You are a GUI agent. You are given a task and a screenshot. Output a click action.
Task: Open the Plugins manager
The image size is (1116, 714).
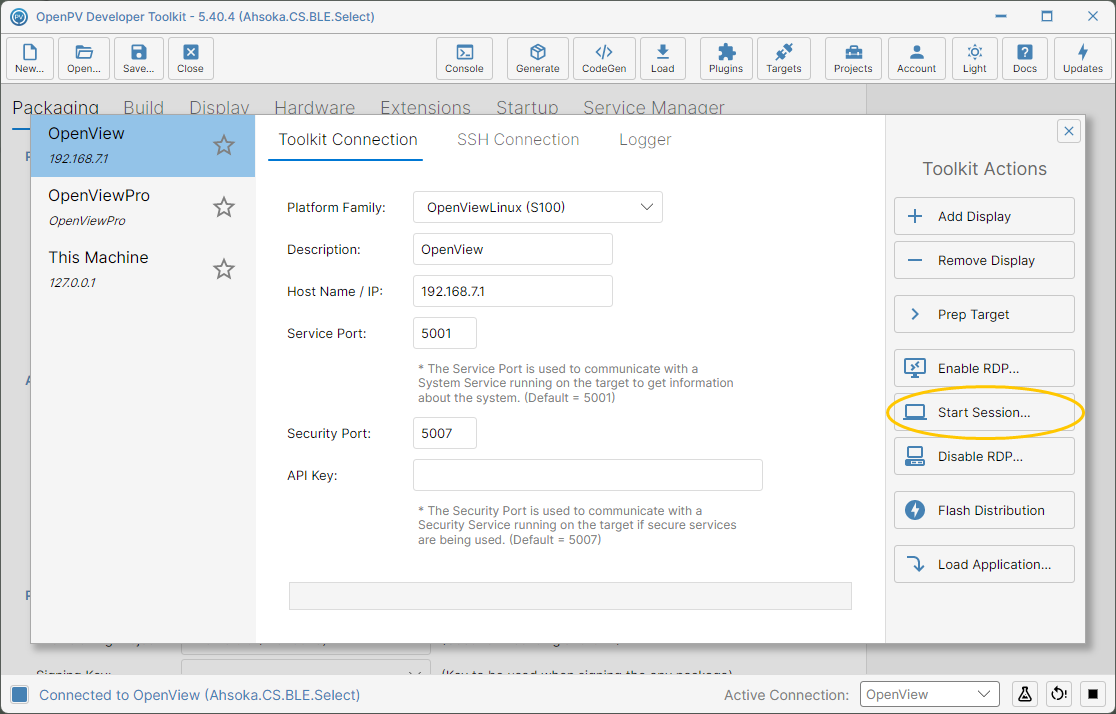726,58
